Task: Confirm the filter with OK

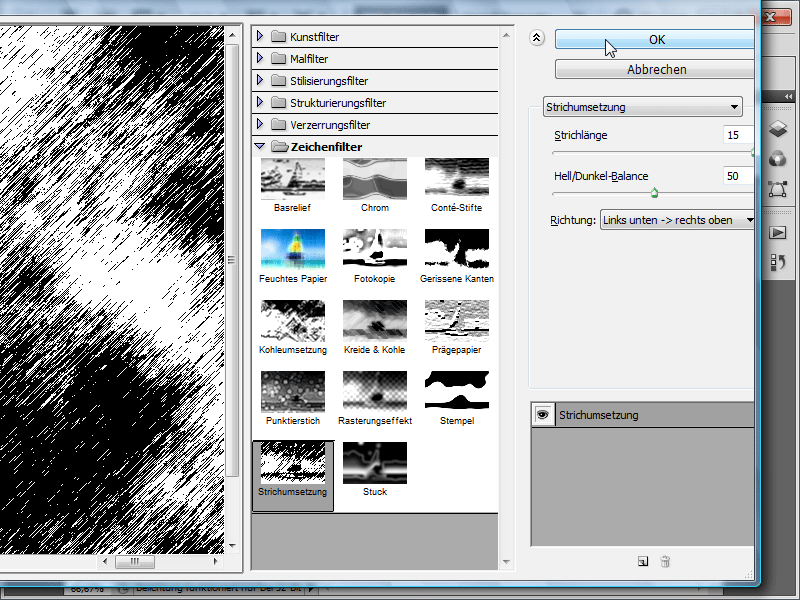Action: [x=654, y=39]
